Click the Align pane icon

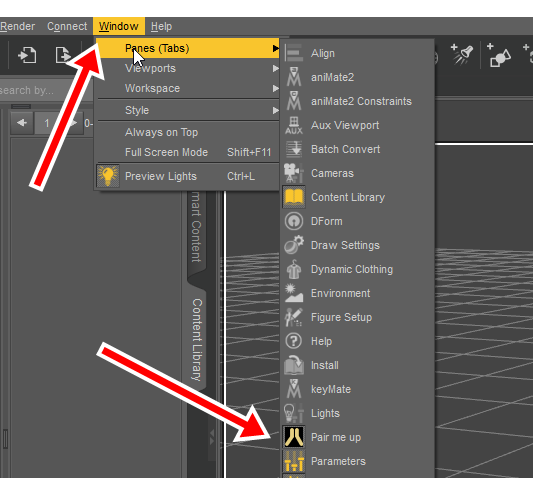(294, 53)
